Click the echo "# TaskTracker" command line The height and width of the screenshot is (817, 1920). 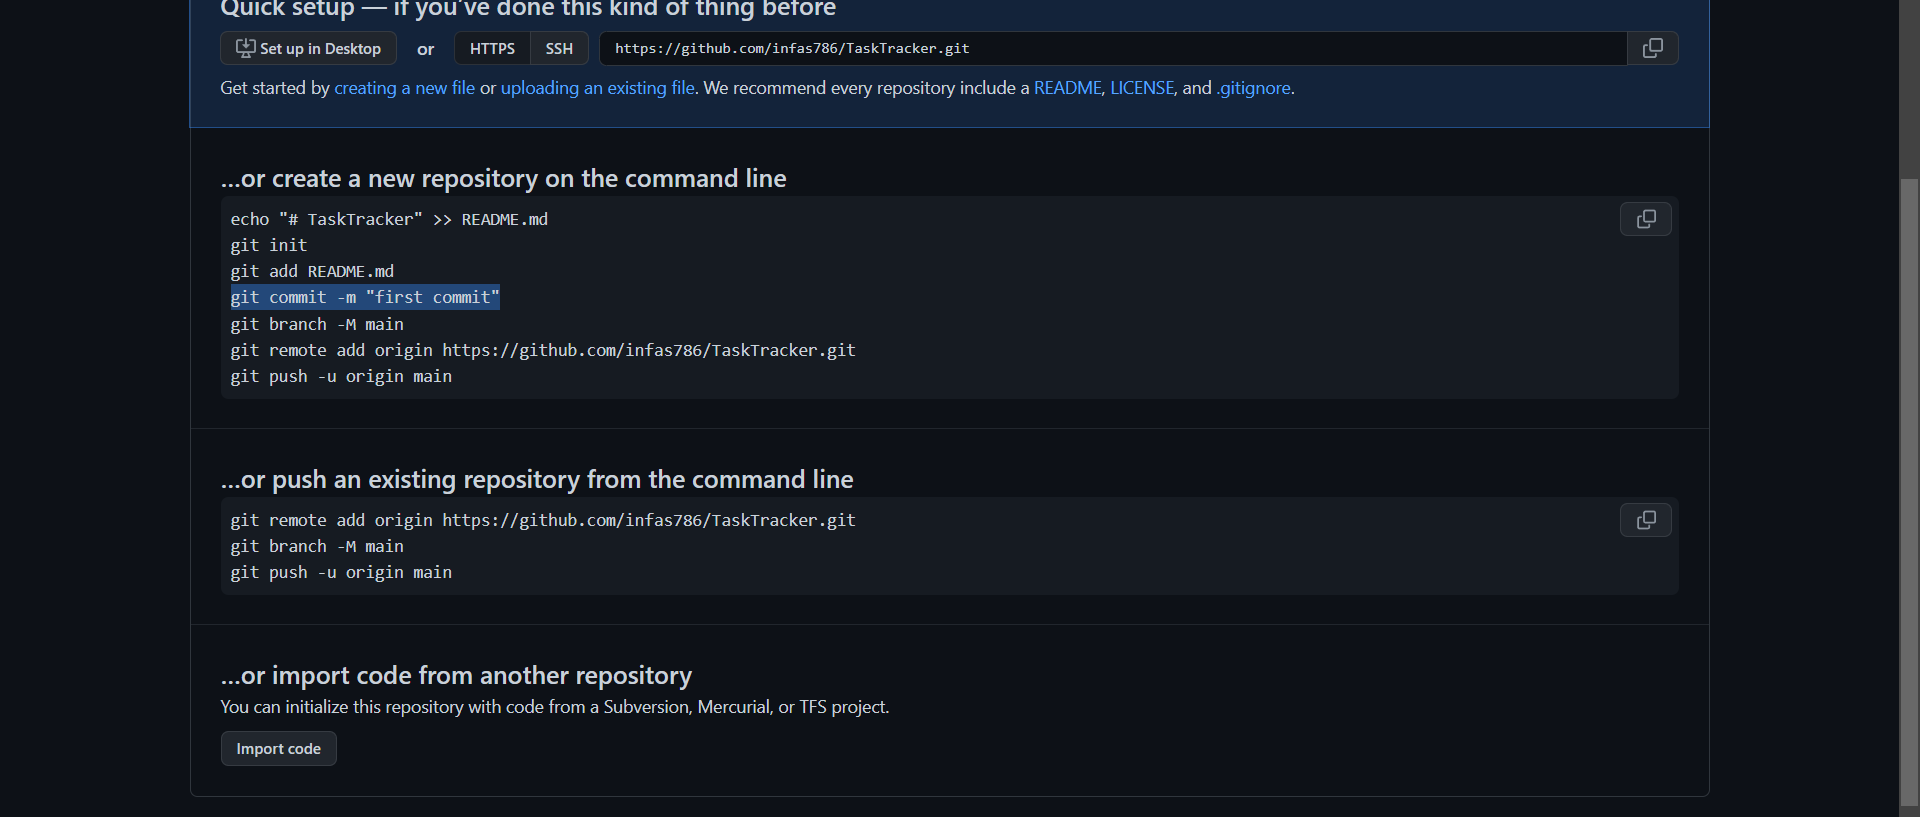click(389, 219)
